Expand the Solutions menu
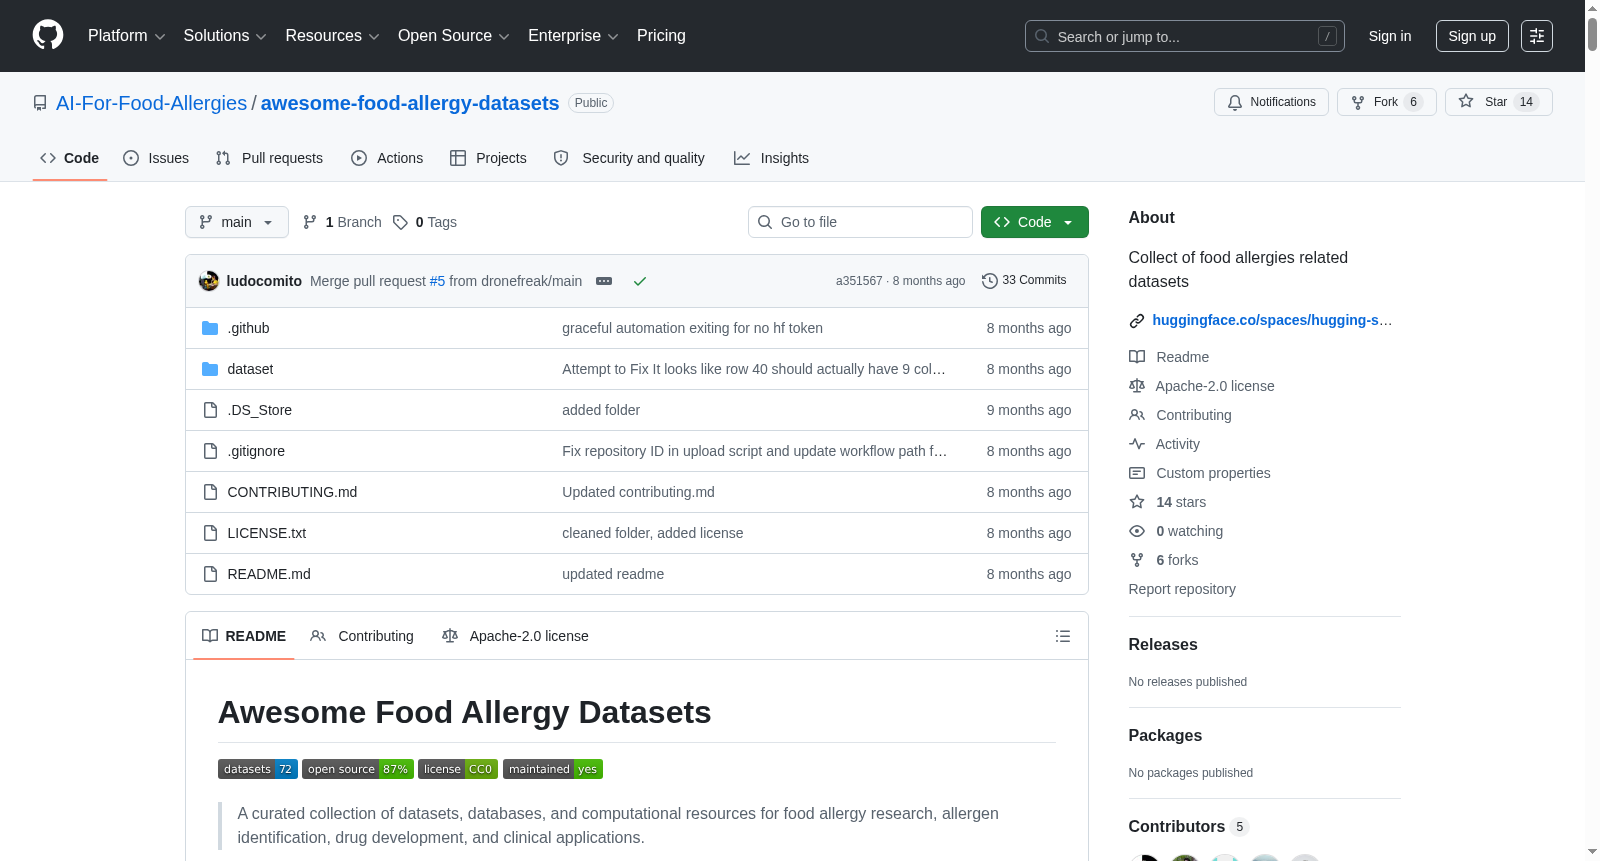Viewport: 1600px width, 861px height. (225, 36)
